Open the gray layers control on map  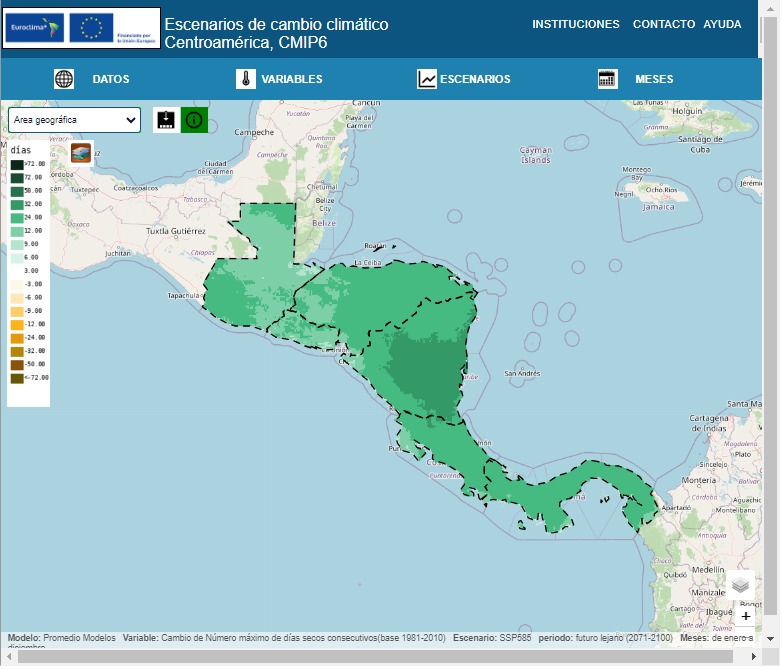pos(740,586)
